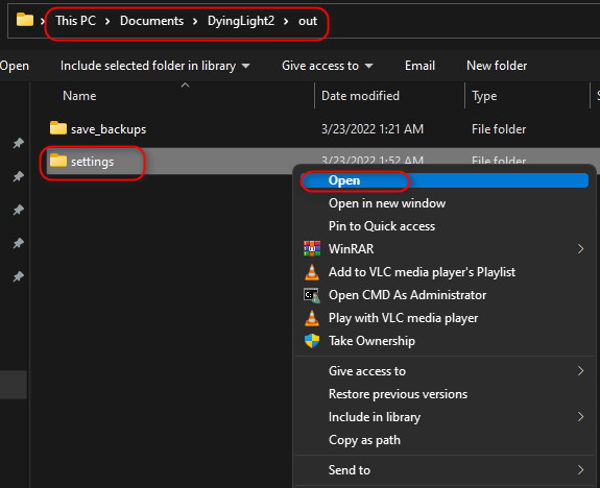Click the WinRAR icon in context menu
600x488 pixels.
(312, 249)
